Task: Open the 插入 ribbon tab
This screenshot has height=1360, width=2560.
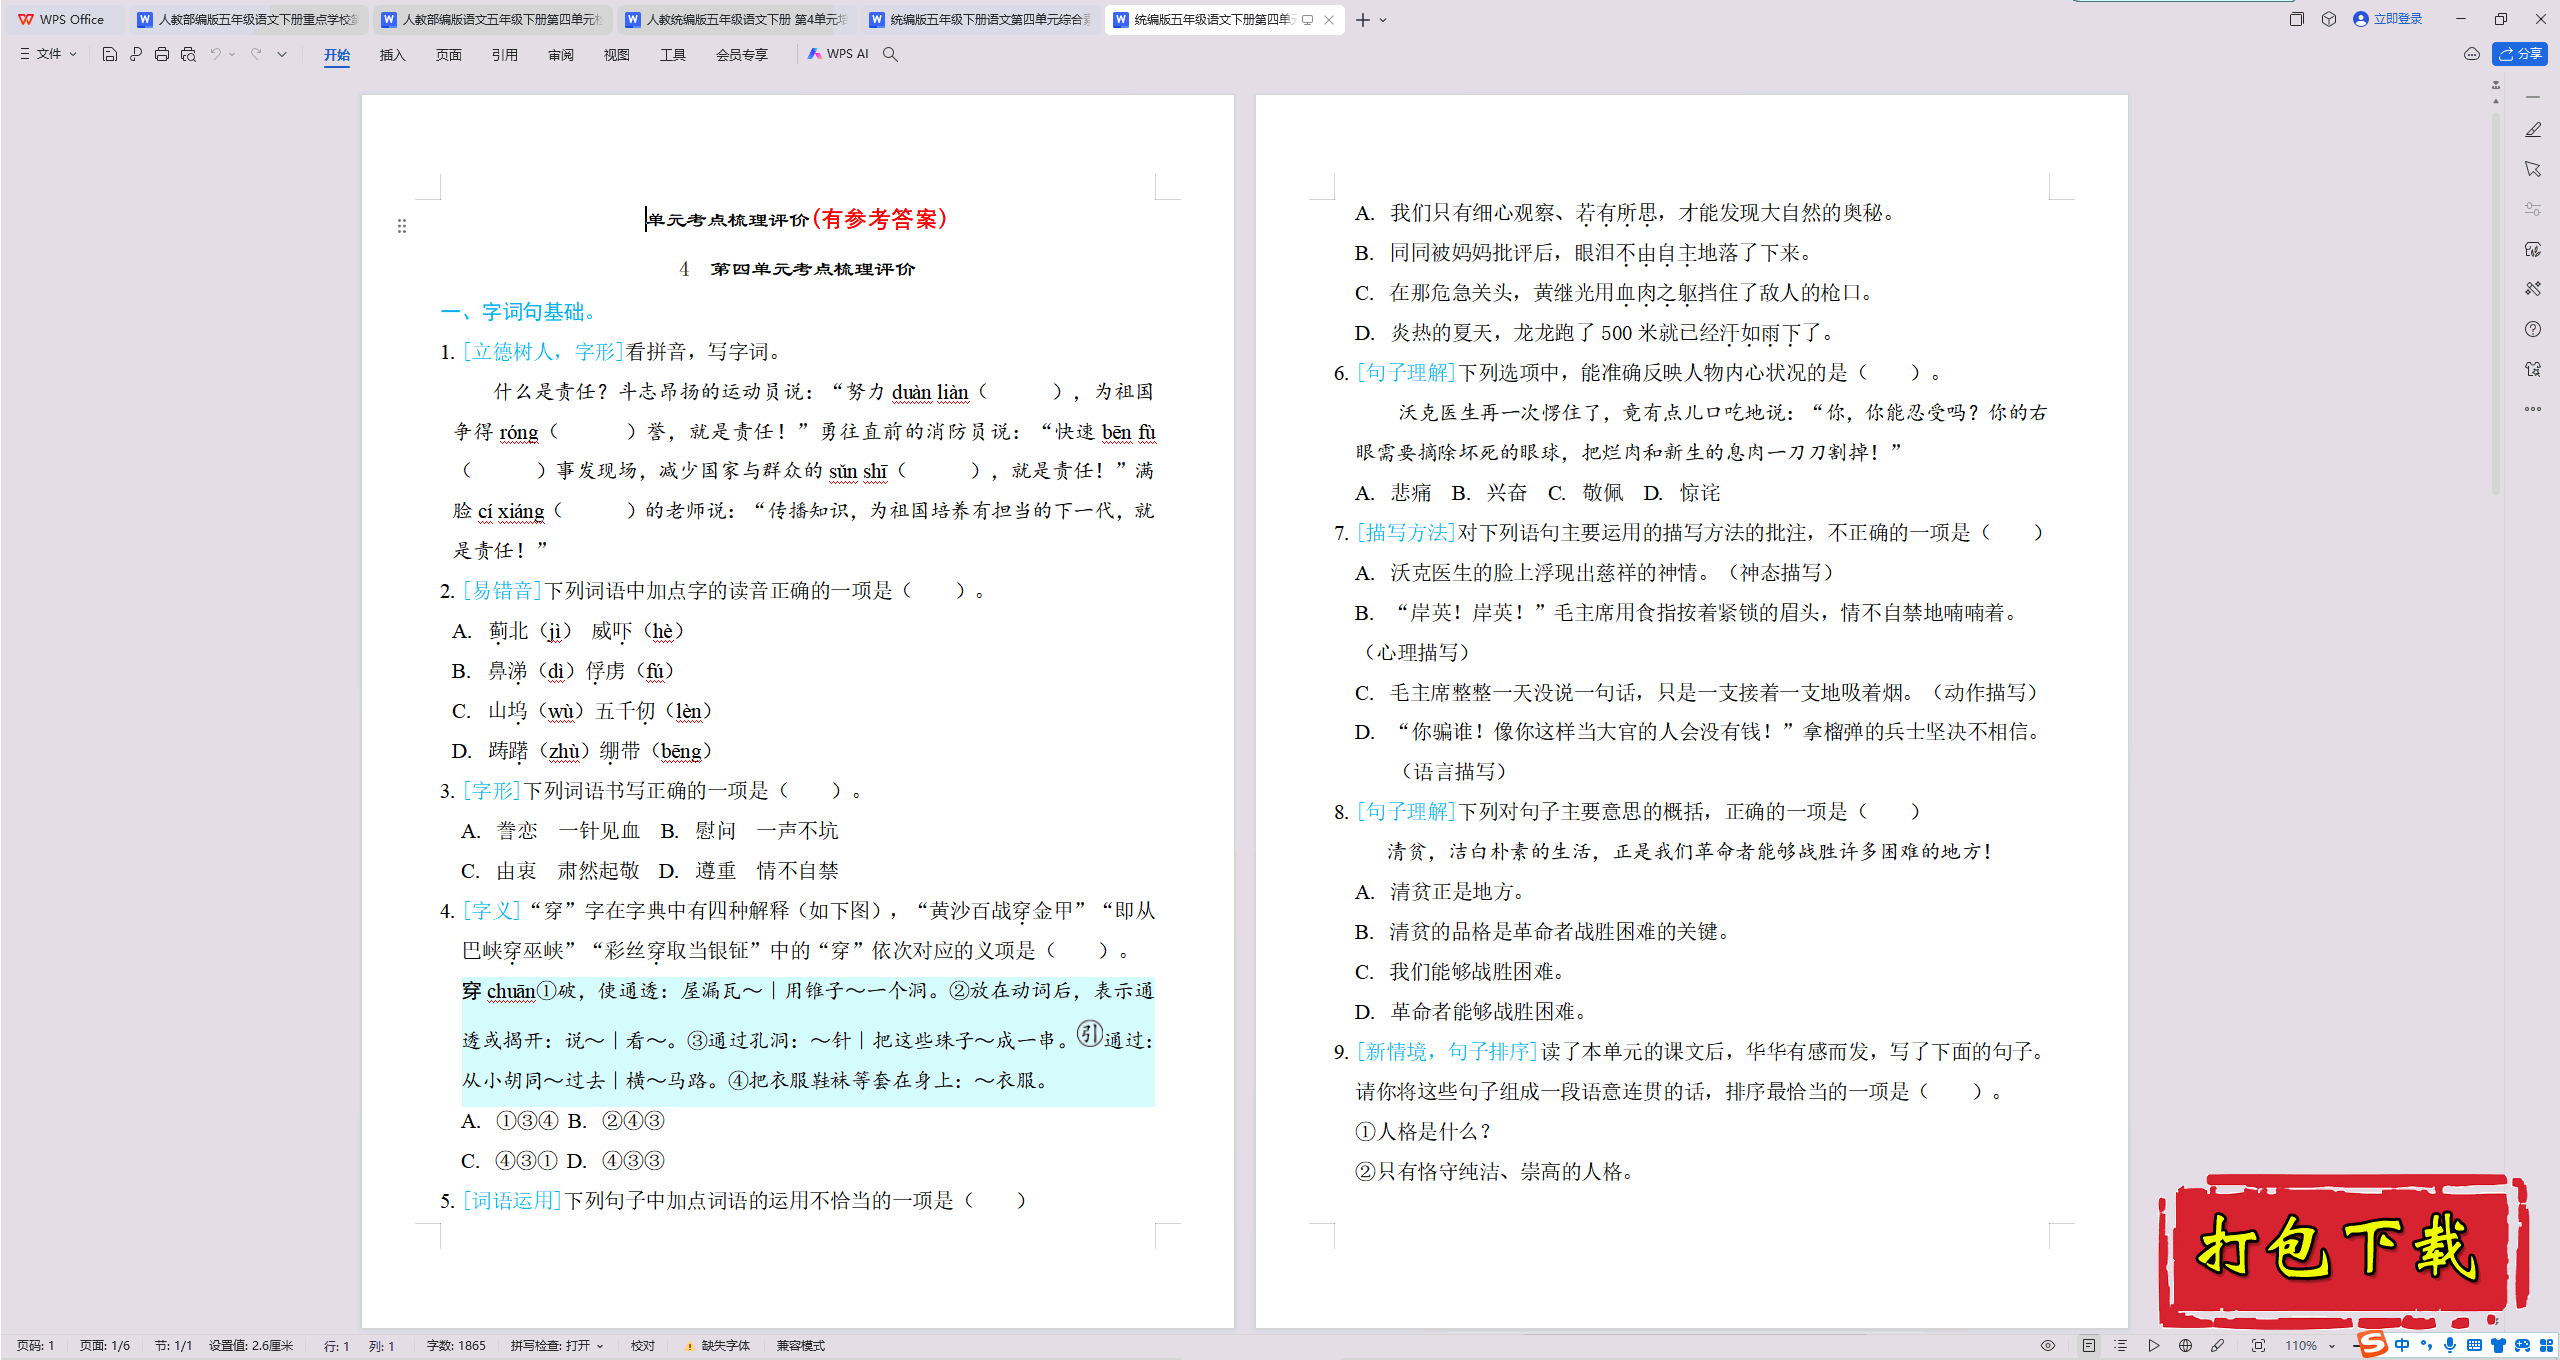Action: pos(393,55)
